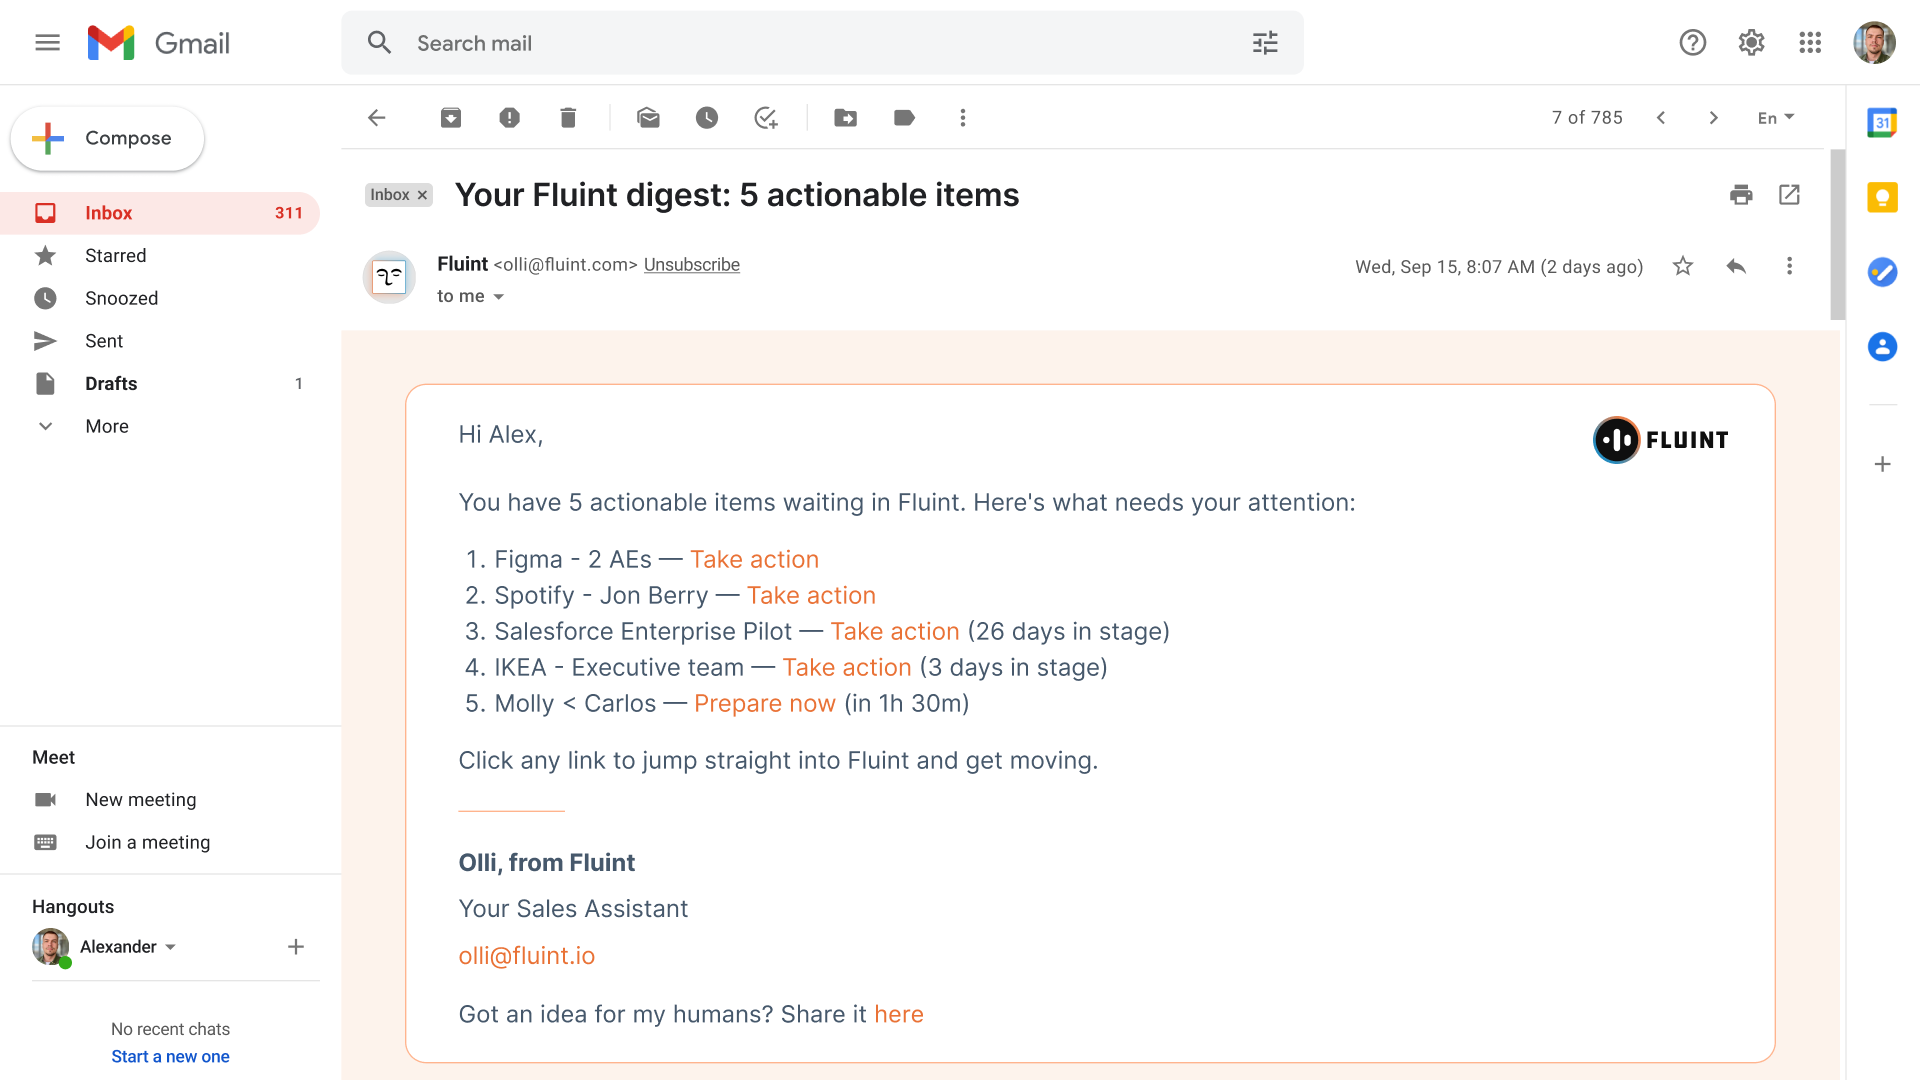This screenshot has height=1080, width=1920.
Task: Apply a label to email
Action: click(x=904, y=118)
